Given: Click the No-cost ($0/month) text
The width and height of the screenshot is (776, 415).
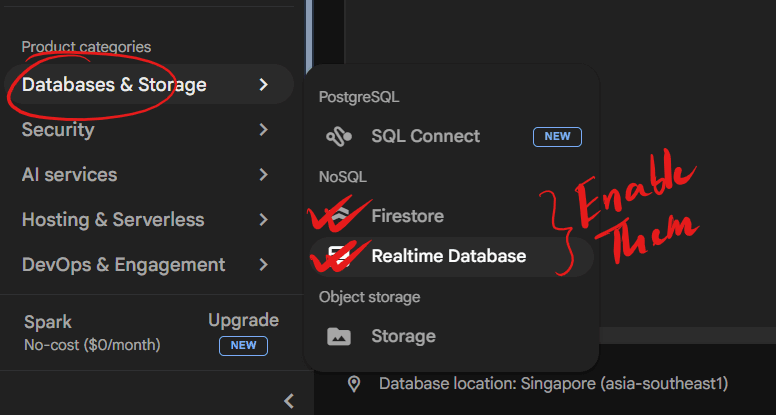Looking at the screenshot, I should [92, 345].
